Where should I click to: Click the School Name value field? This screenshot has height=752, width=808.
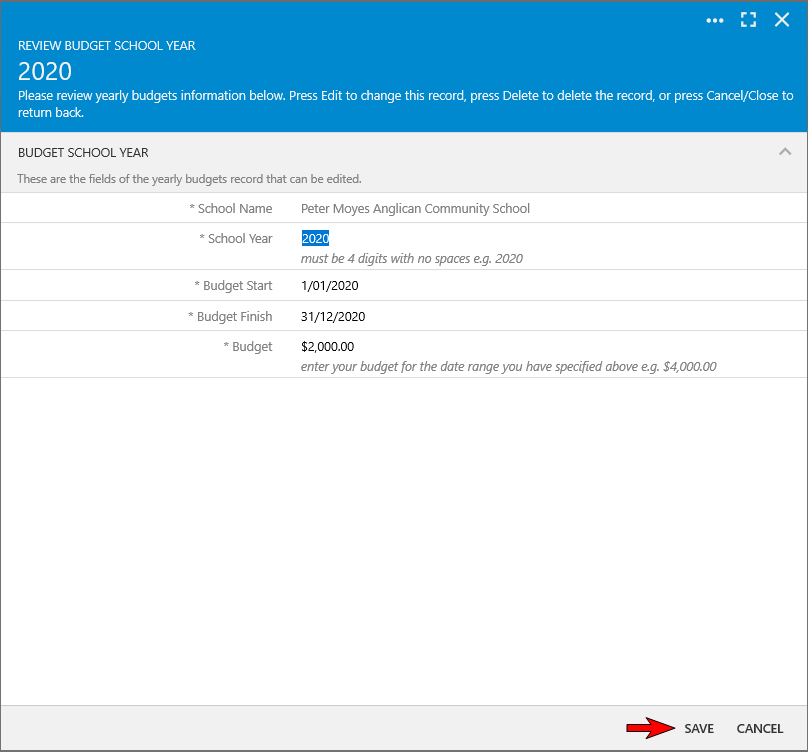[x=415, y=209]
